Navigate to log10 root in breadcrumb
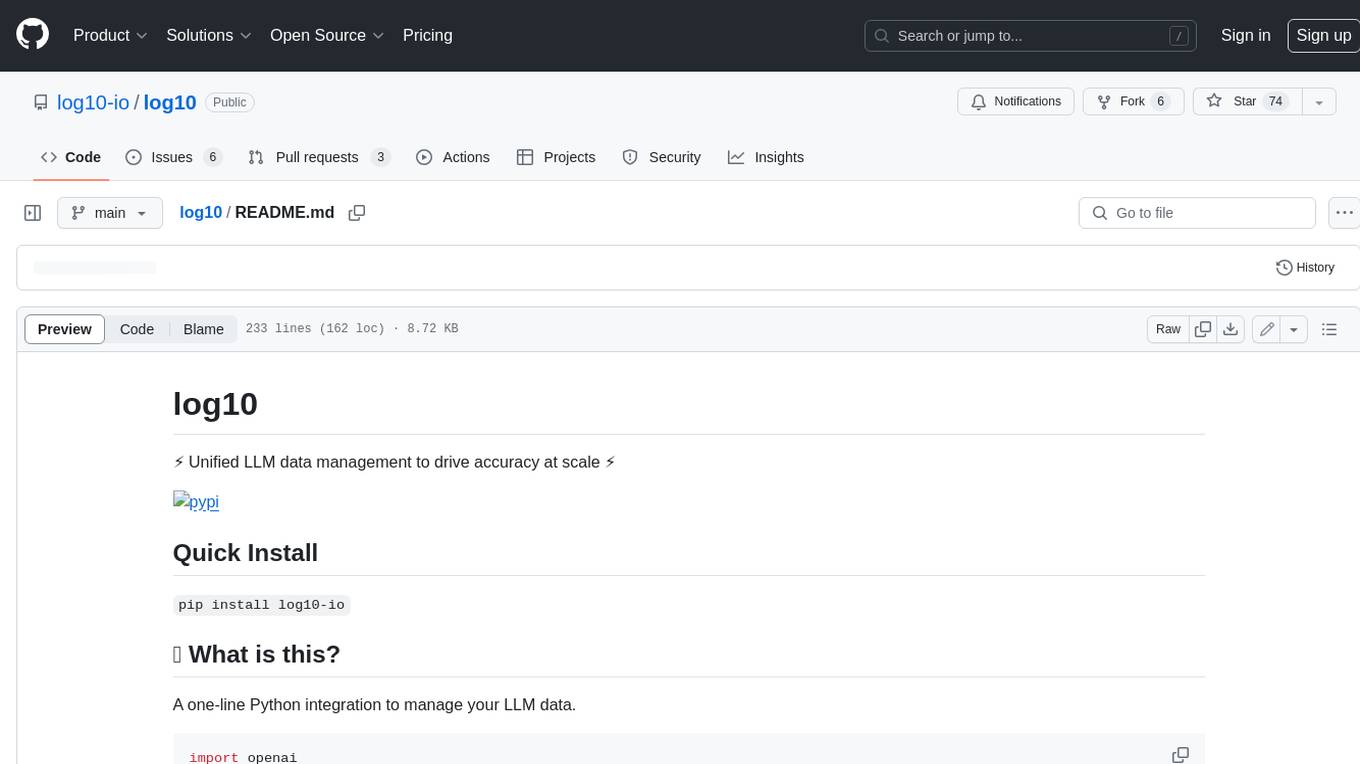 [200, 212]
